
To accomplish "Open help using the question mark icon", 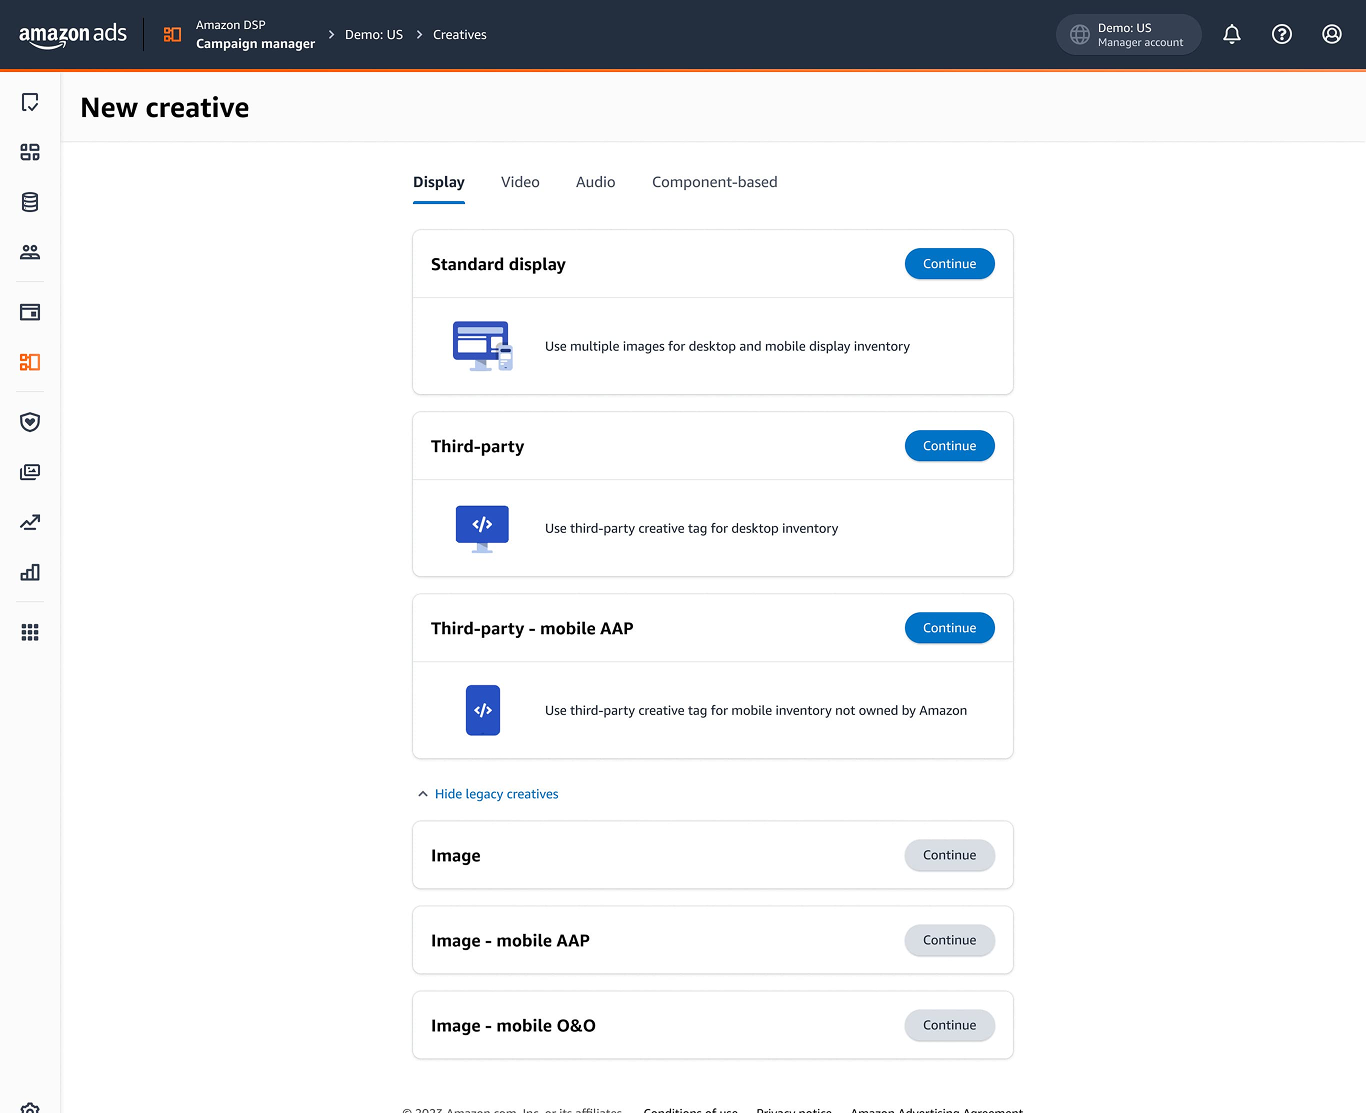I will tap(1281, 34).
